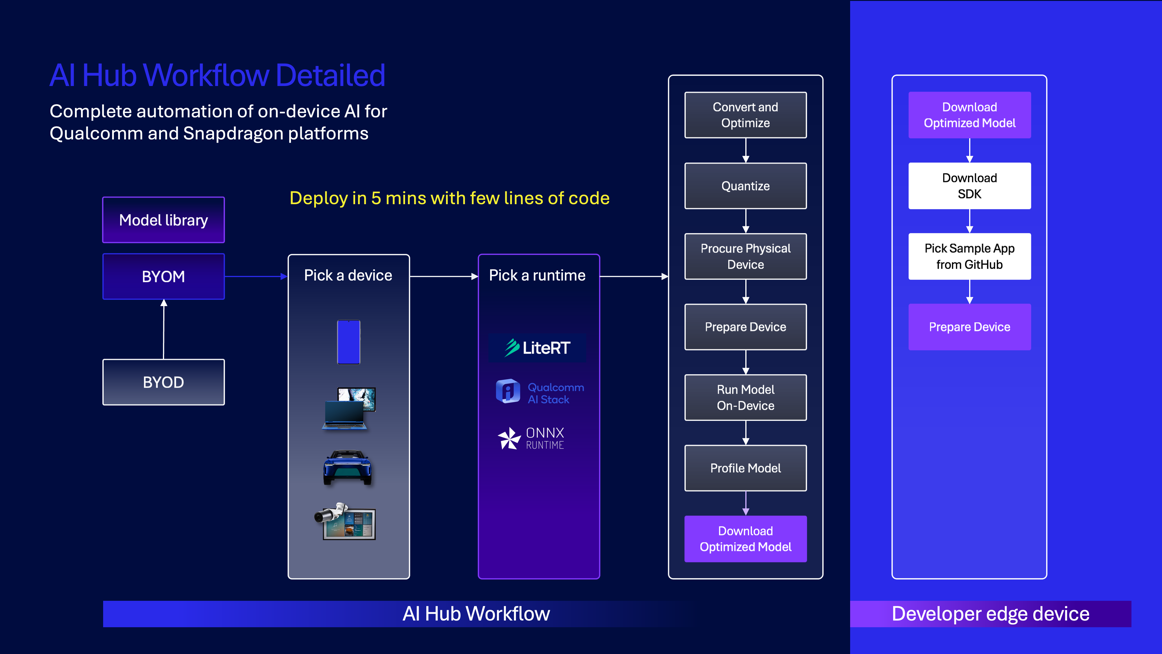
Task: Open Pick Sample App from GitHub
Action: [969, 256]
